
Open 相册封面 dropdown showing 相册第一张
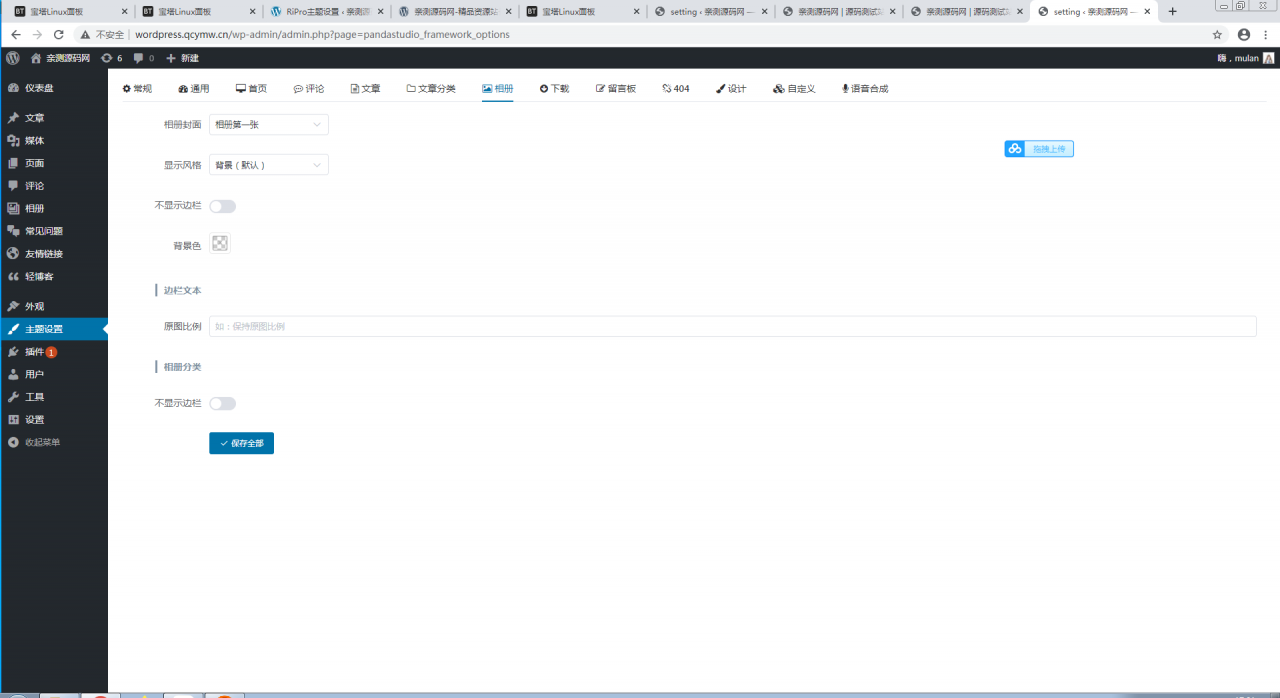[x=268, y=125]
